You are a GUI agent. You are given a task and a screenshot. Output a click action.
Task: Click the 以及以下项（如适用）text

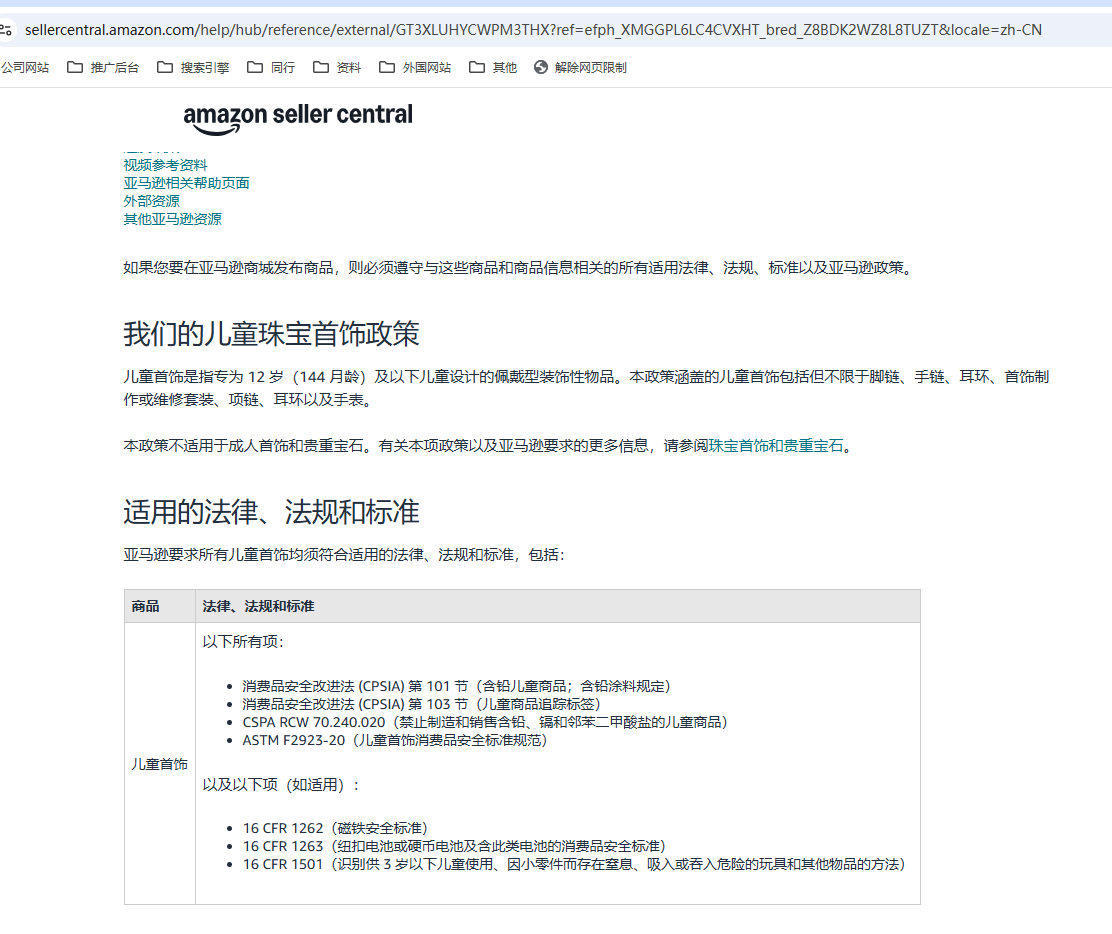coord(281,785)
